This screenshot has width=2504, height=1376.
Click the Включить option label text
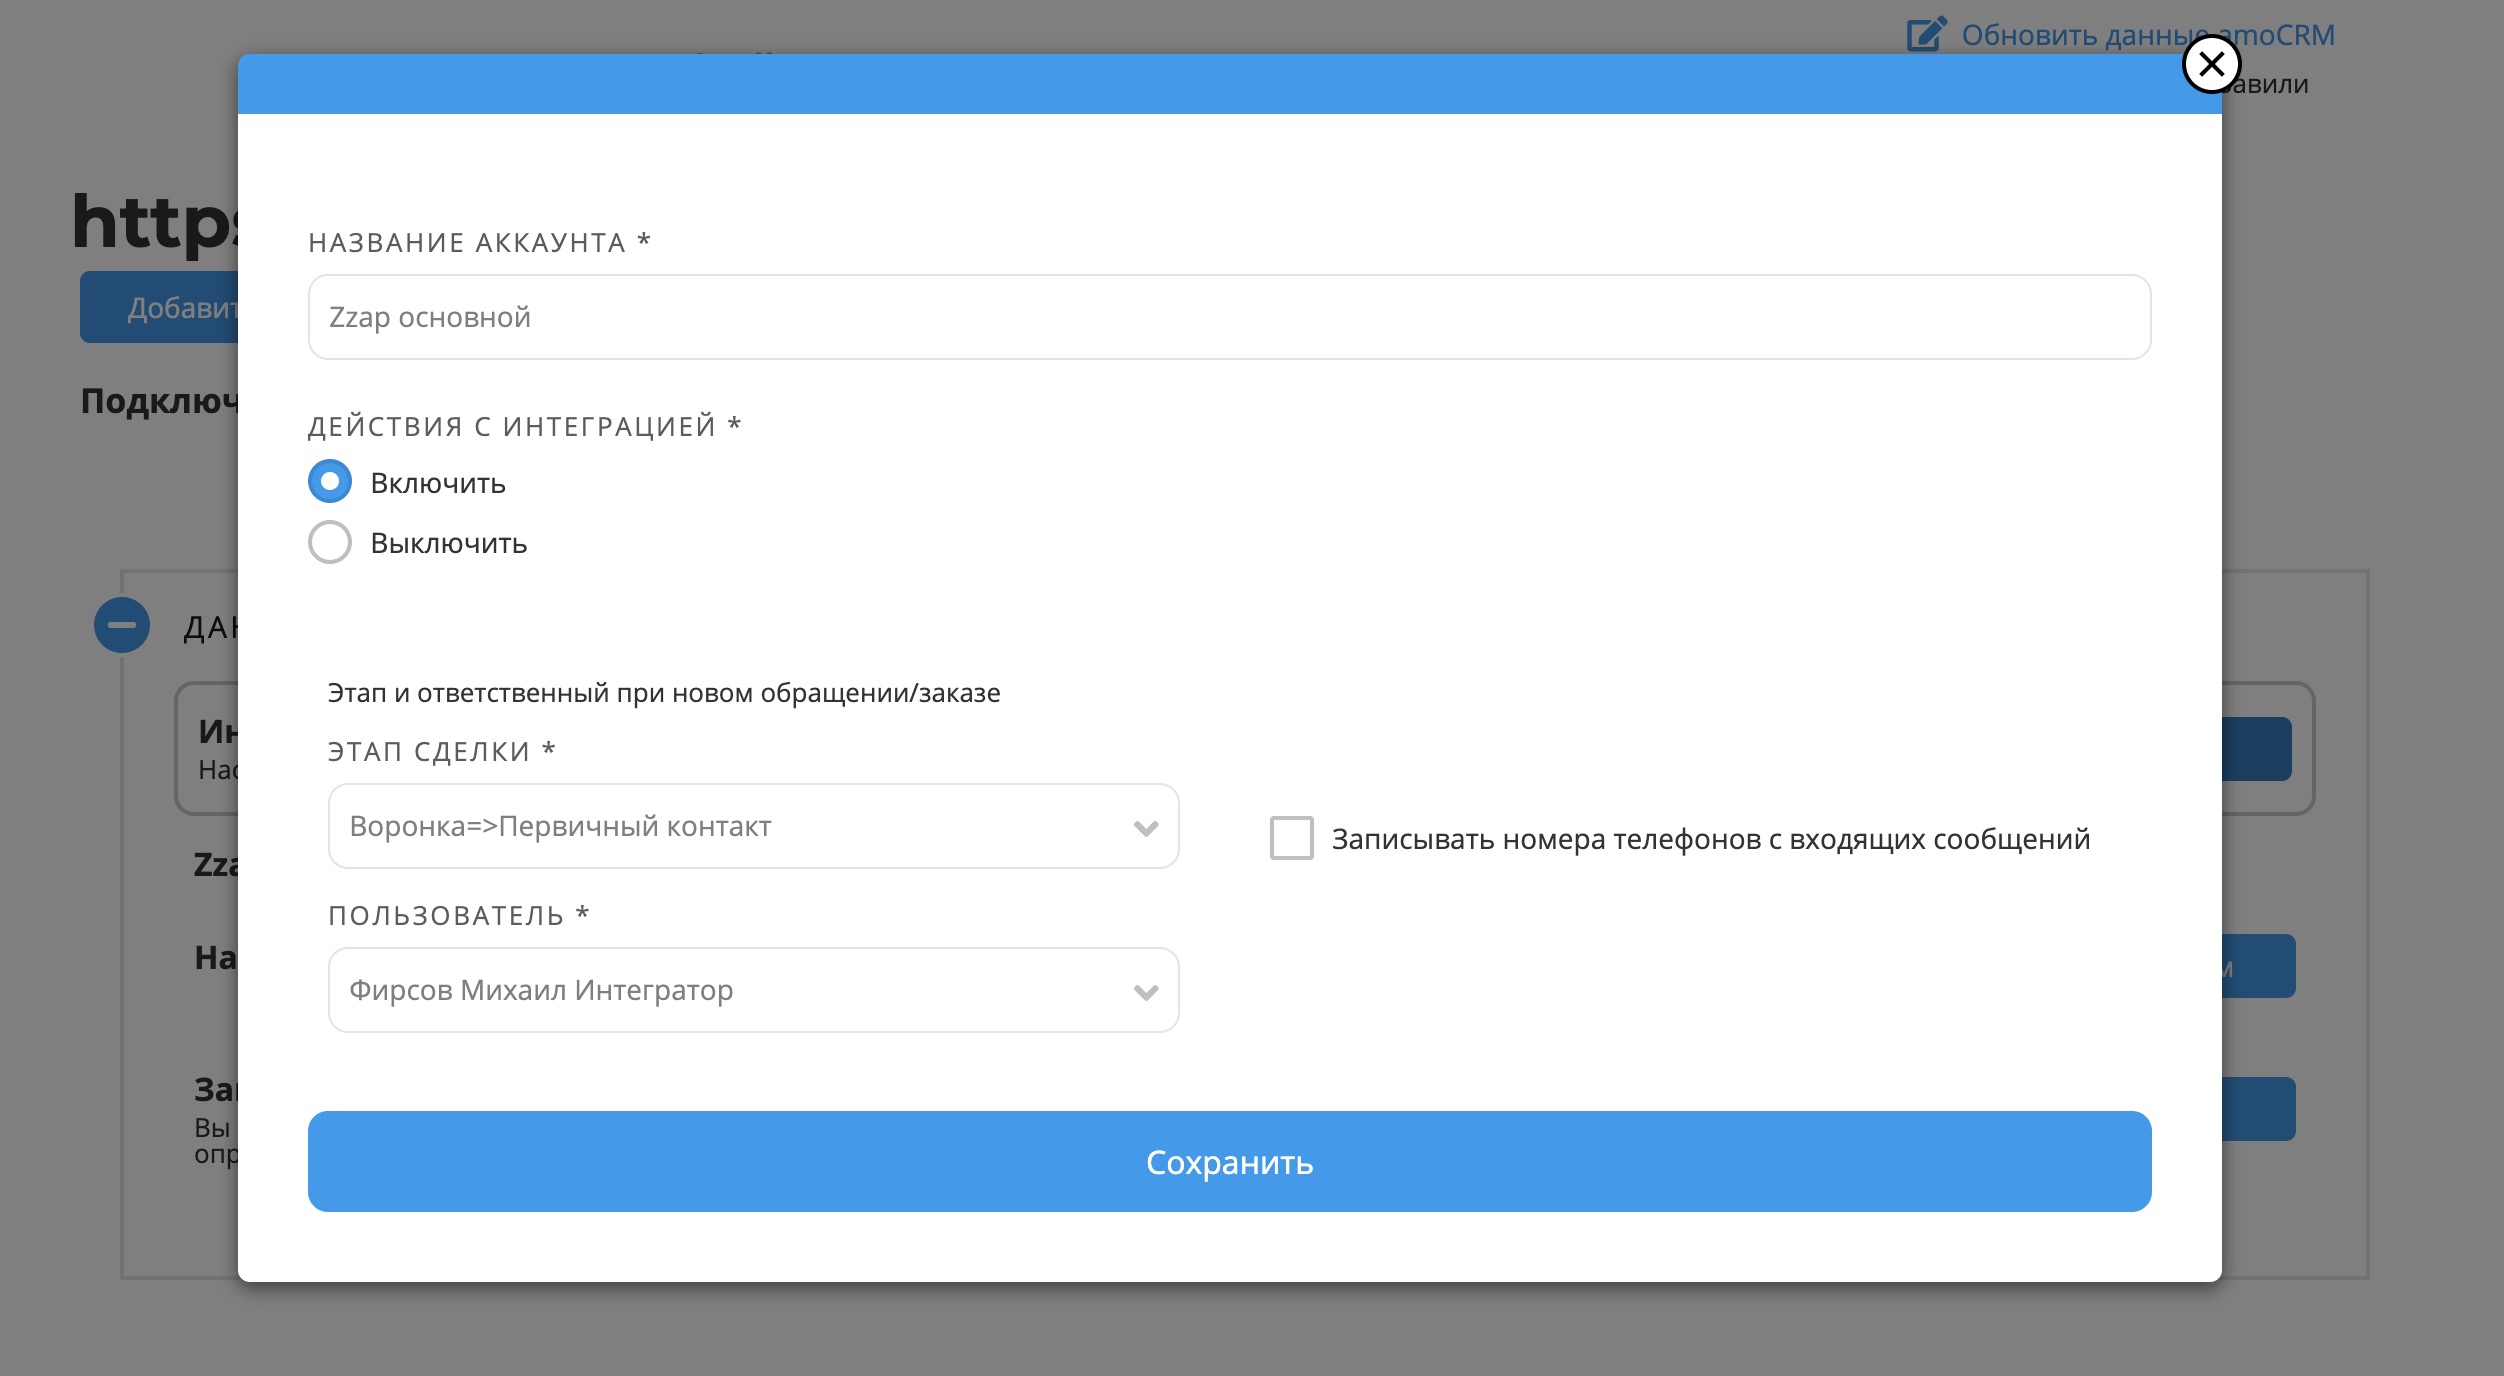(x=438, y=483)
